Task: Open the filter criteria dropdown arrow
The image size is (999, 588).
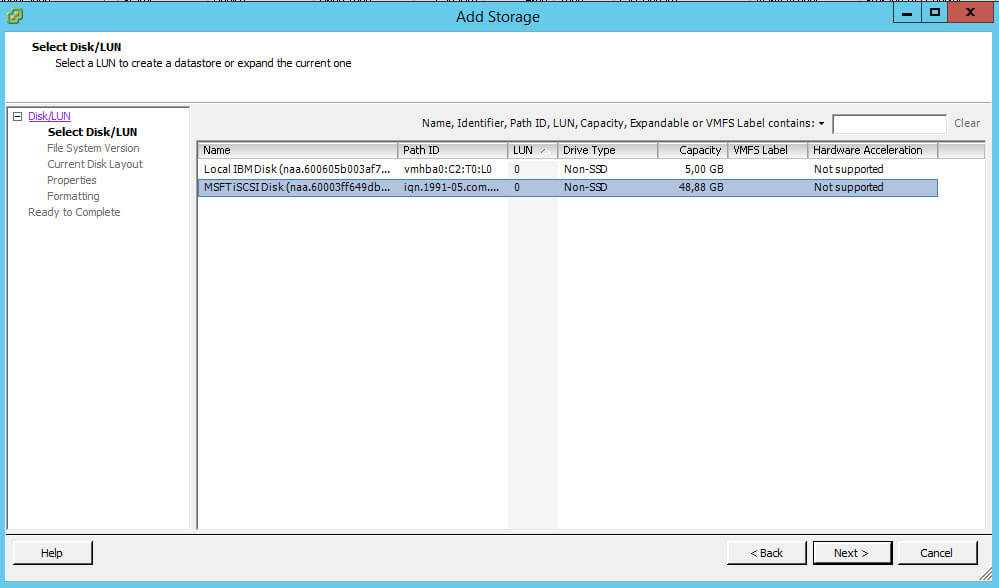Action: [x=821, y=124]
